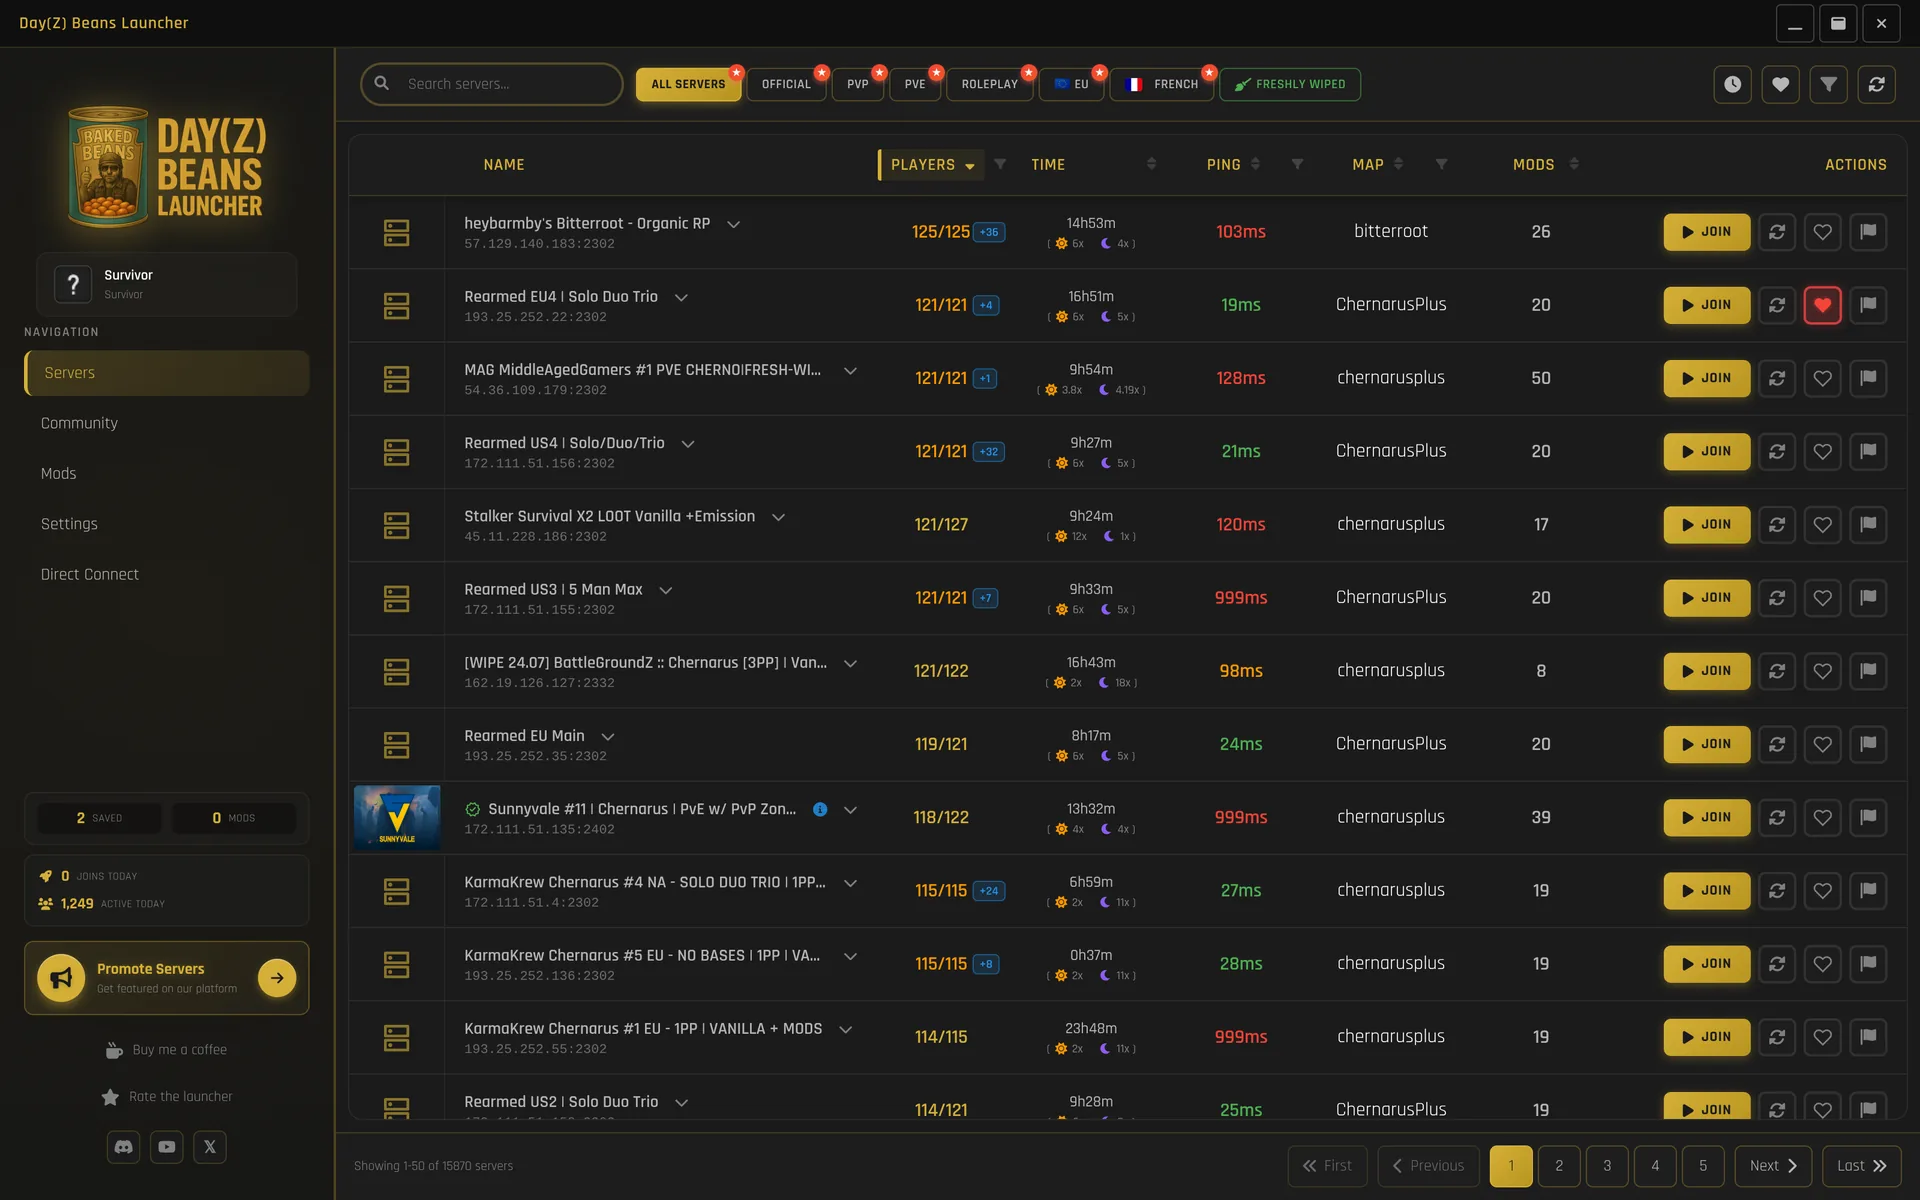Join the Rearmed EU Main server

[x=1706, y=744]
